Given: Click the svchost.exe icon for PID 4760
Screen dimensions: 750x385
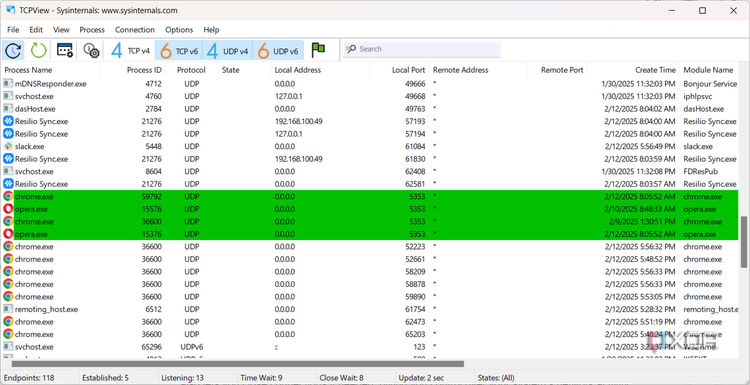Looking at the screenshot, I should (x=8, y=96).
